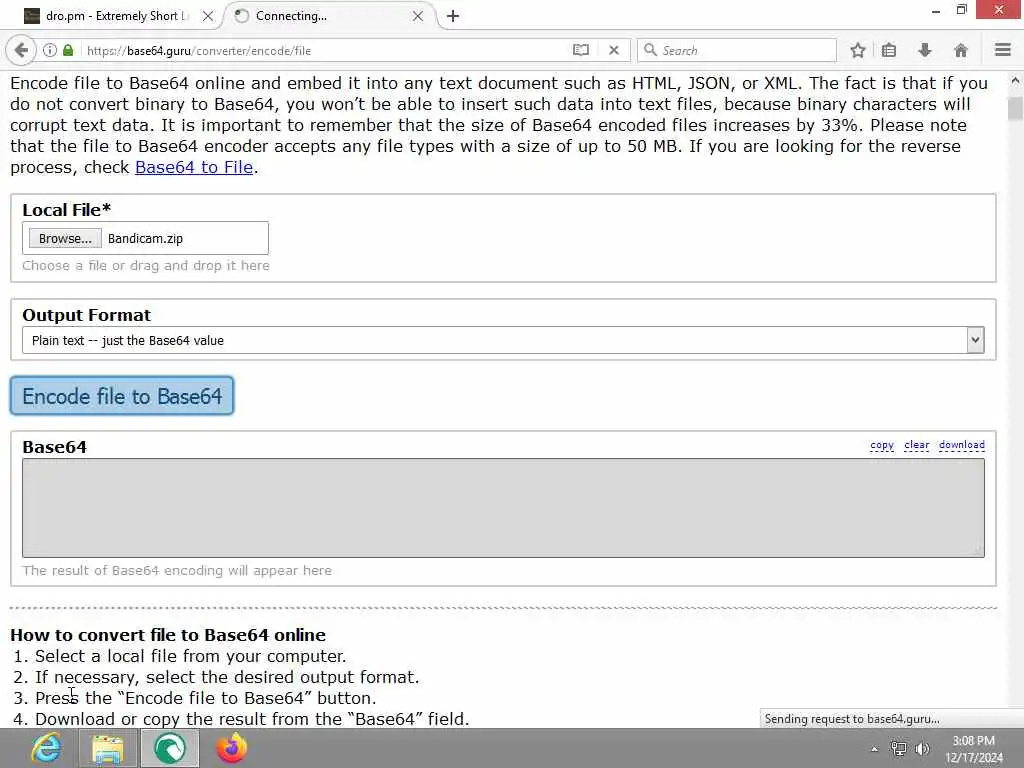
Task: Open File Explorer from taskbar
Action: tap(108, 748)
